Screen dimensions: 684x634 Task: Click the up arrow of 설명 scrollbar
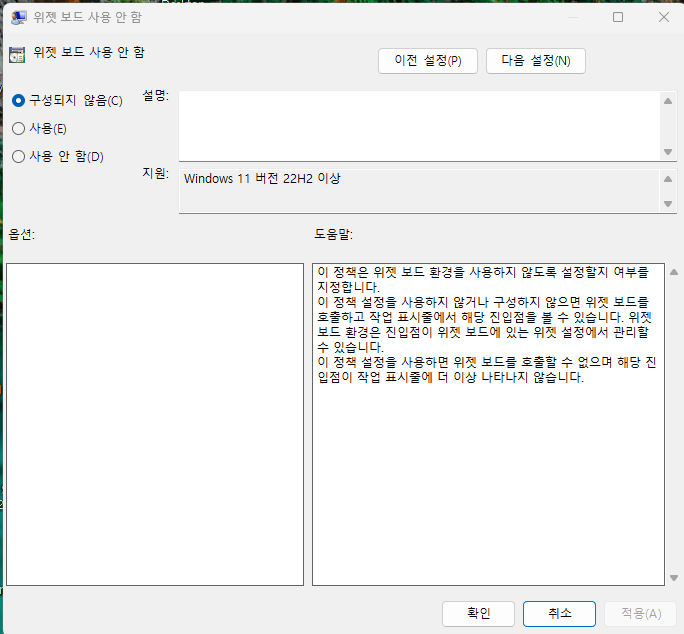(x=667, y=101)
